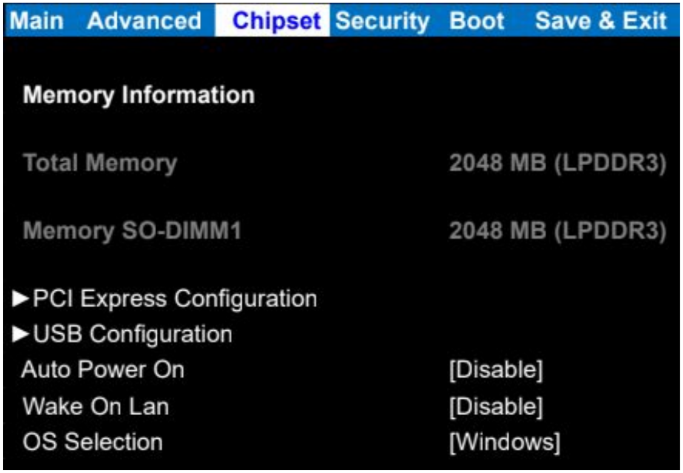Viewport: 683px width, 473px height.
Task: Open the Advanced tab
Action: point(144,20)
